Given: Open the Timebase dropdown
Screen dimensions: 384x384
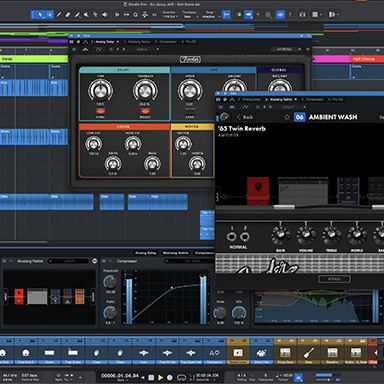Looking at the screenshot, I should (191, 16).
